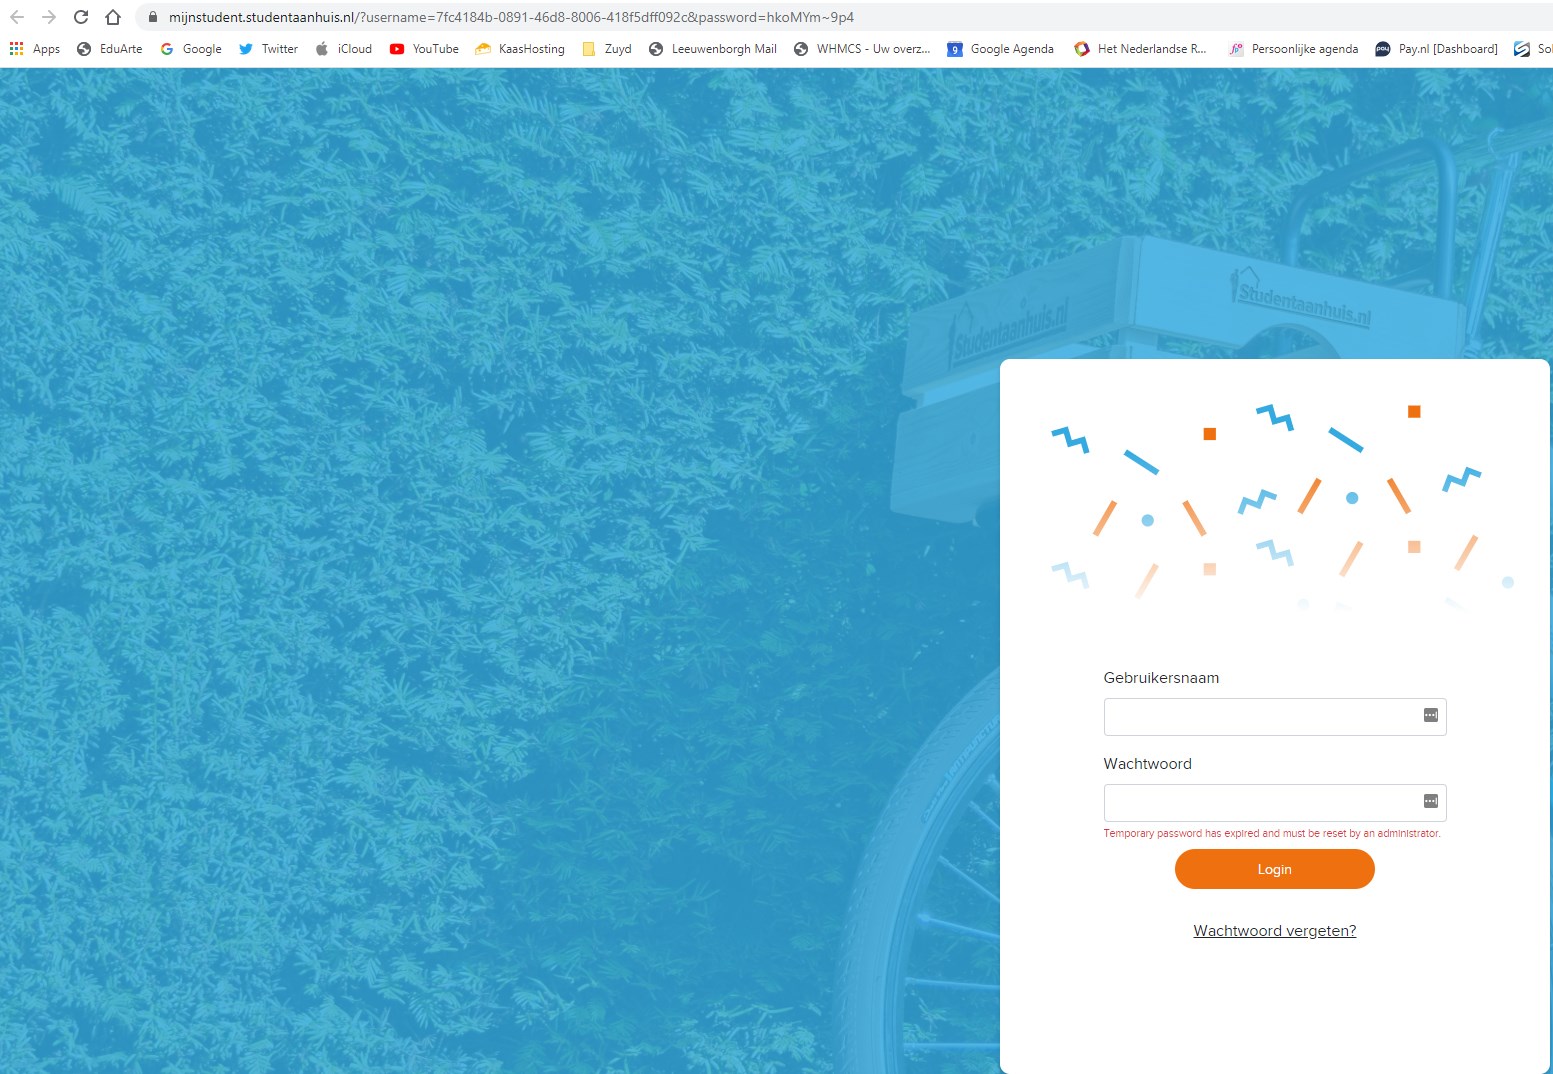The height and width of the screenshot is (1074, 1553).
Task: Click the back navigation arrow
Action: (x=17, y=17)
